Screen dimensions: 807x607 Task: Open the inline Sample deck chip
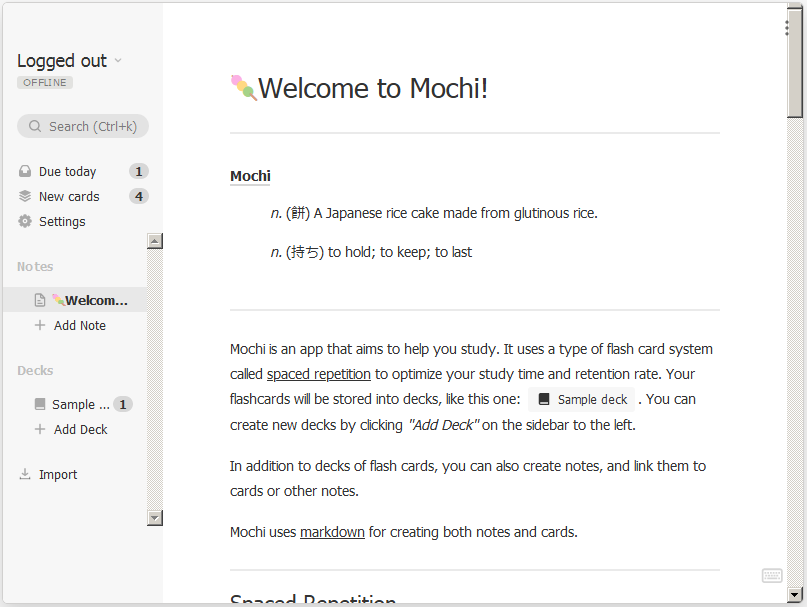582,400
